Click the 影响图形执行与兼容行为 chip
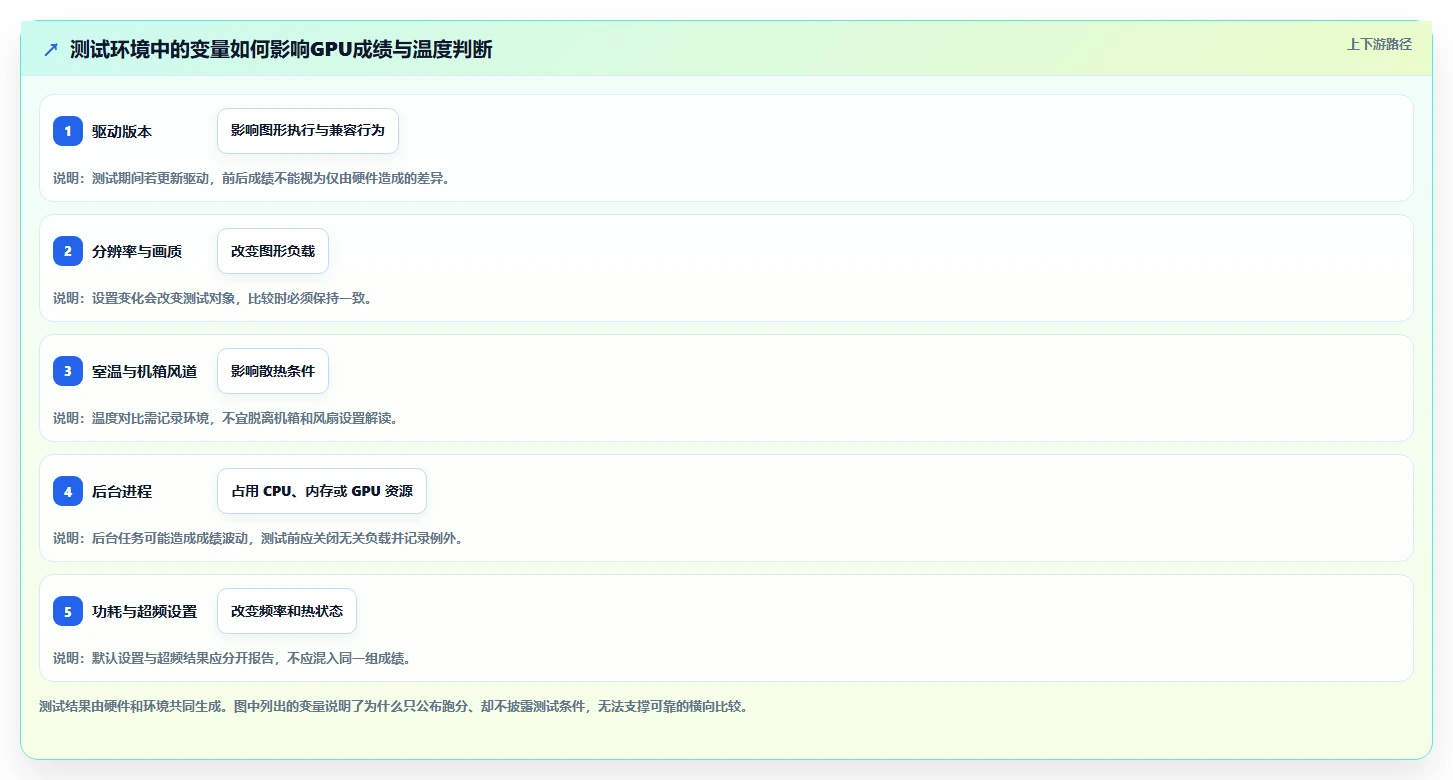 308,131
